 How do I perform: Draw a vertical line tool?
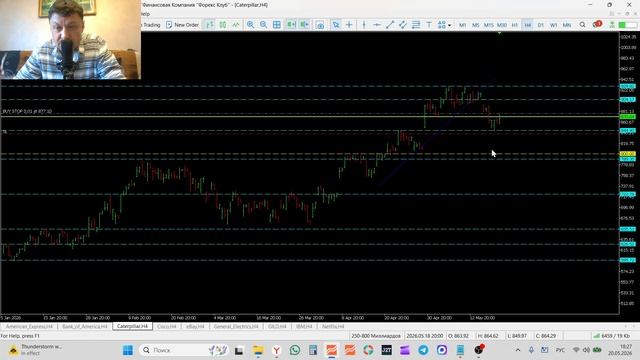coord(364,25)
